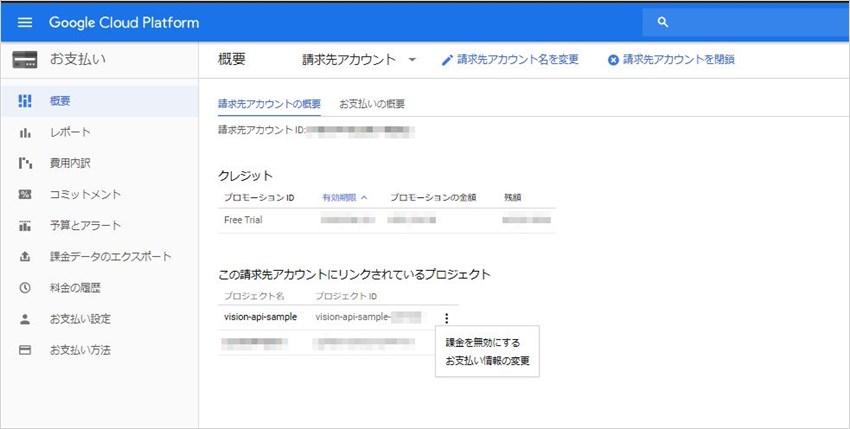Select 課金を無効にする from the menu
This screenshot has height=429, width=850.
pos(482,343)
